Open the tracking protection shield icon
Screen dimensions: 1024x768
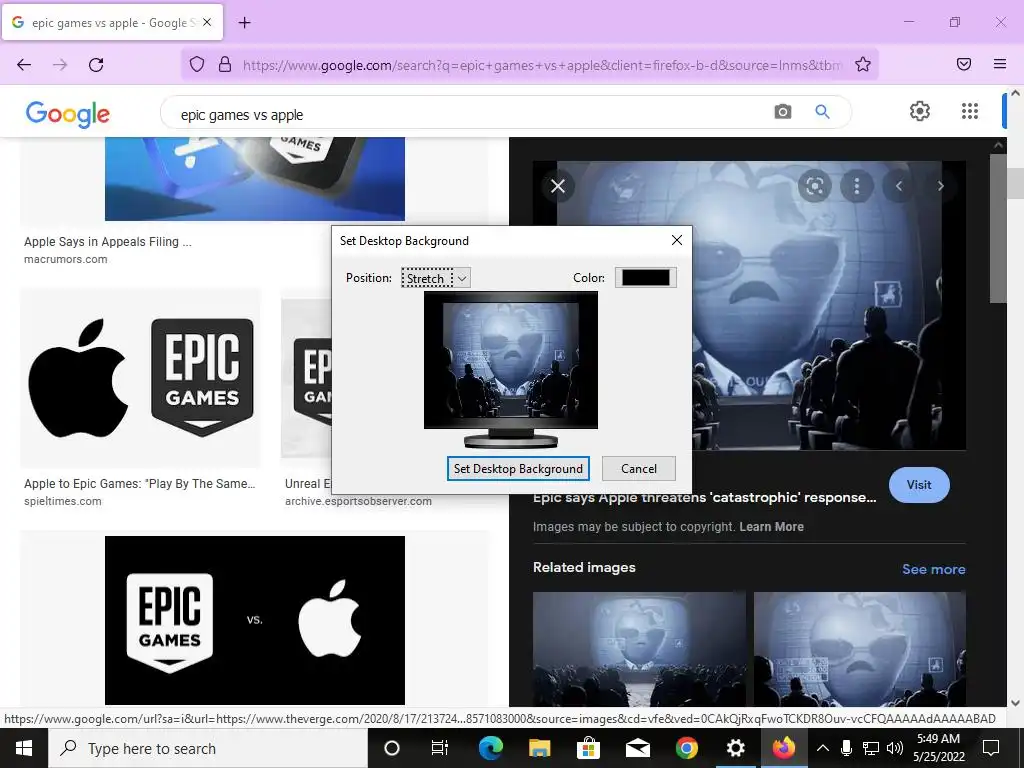(x=197, y=64)
